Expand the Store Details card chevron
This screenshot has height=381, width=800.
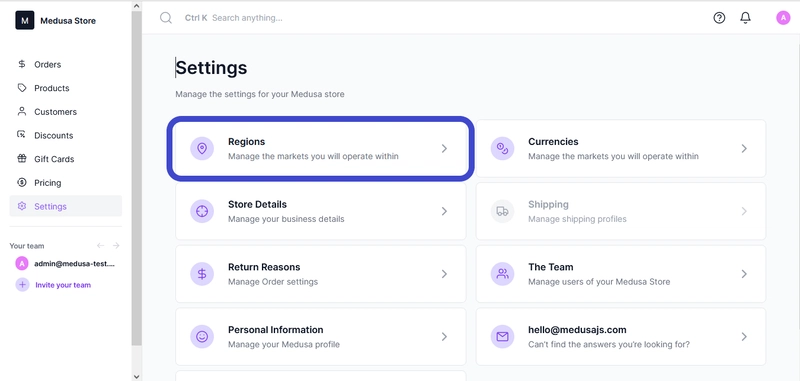click(444, 211)
